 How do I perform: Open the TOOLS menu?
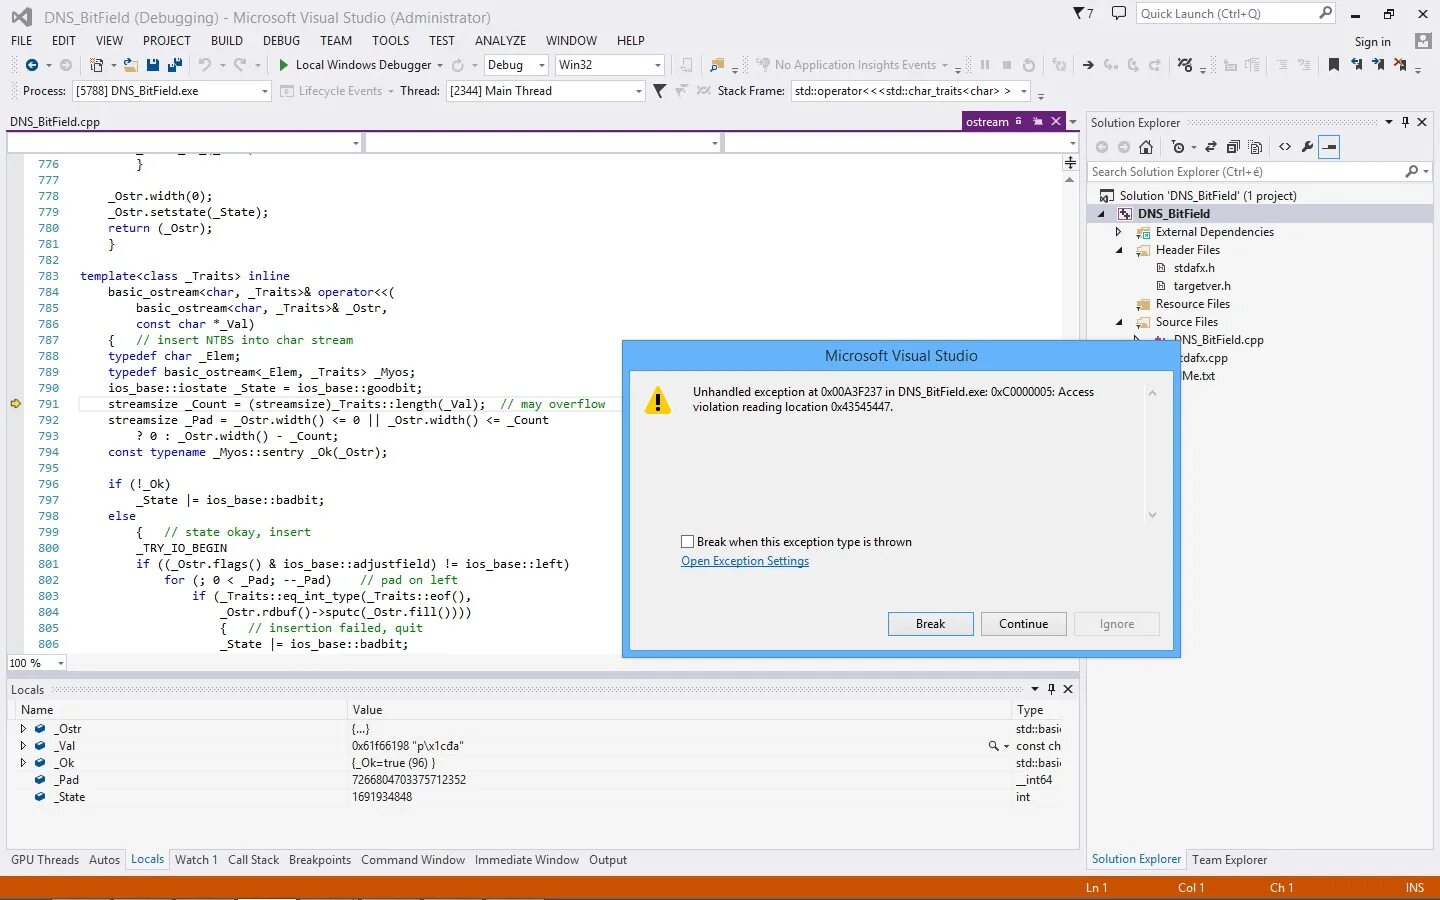[390, 41]
